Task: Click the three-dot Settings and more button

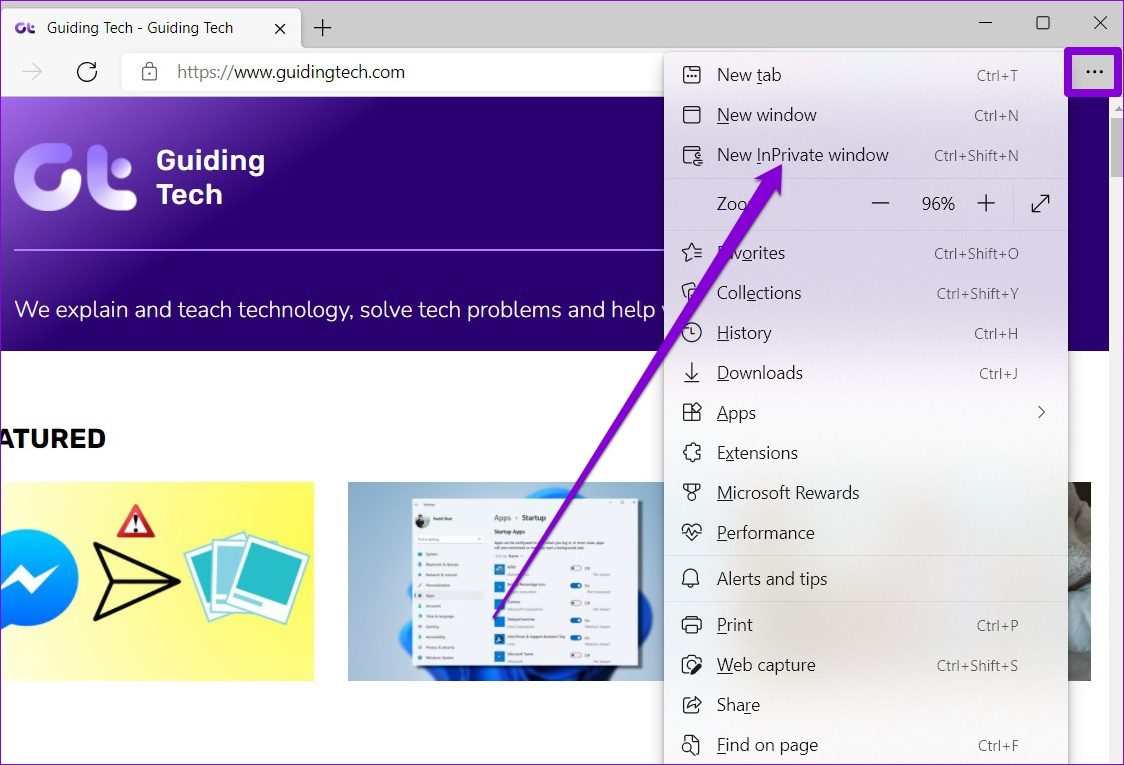Action: tap(1094, 72)
